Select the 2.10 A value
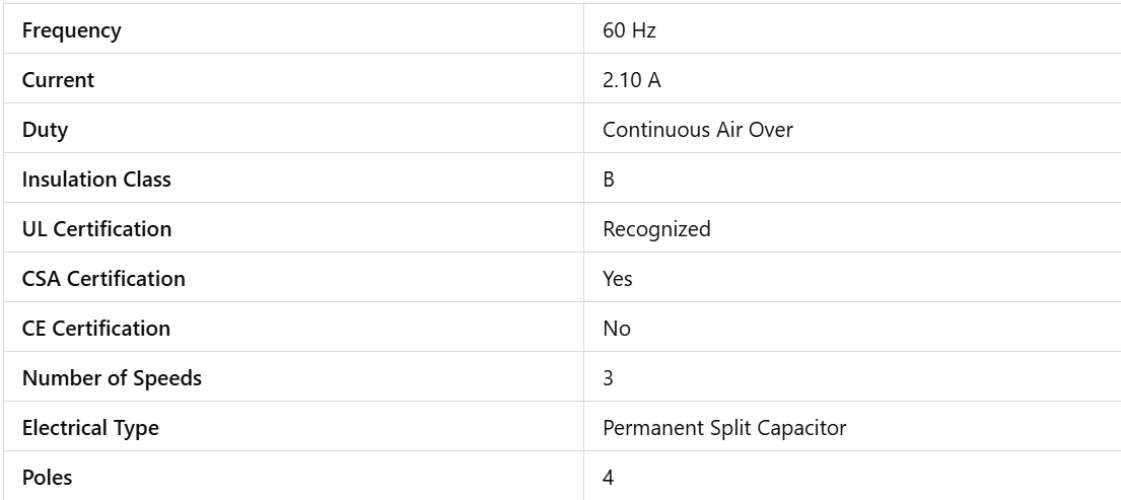This screenshot has width=1121, height=500. (630, 81)
